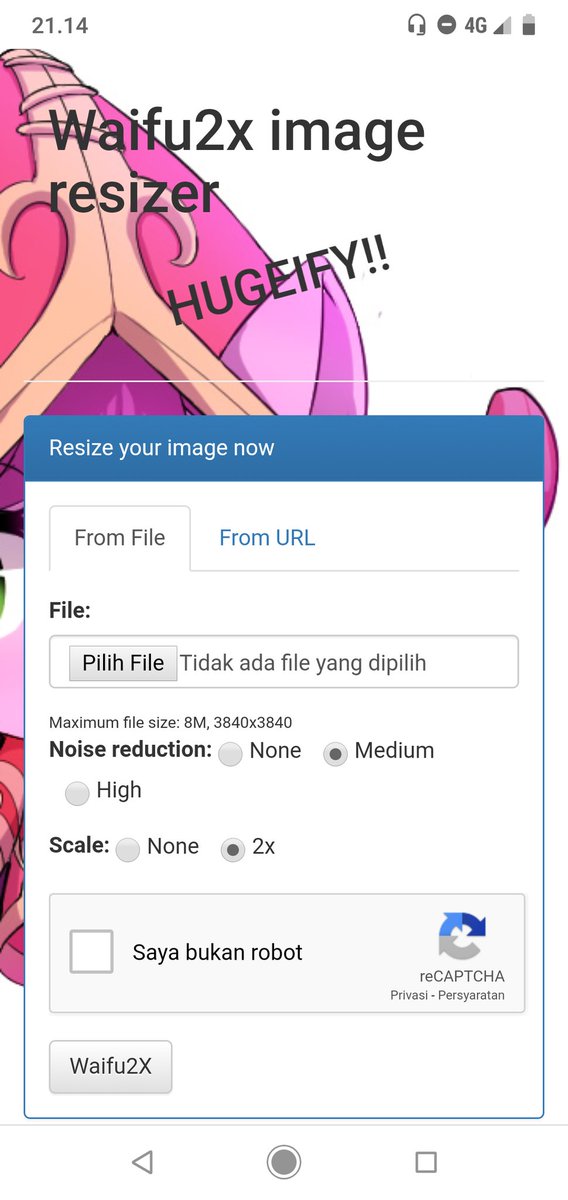The height and width of the screenshot is (1200, 568).
Task: Select Medium noise reduction
Action: 336,754
